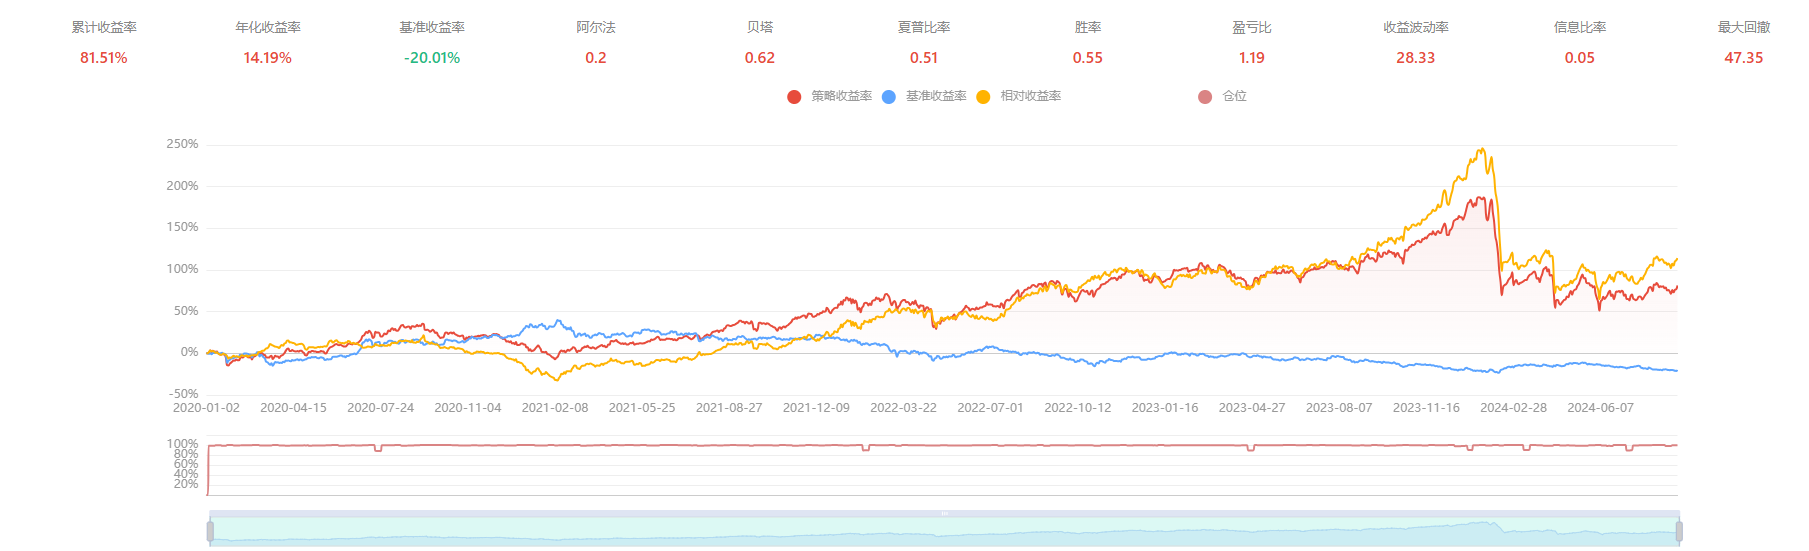Image resolution: width=1809 pixels, height=551 pixels.
Task: Click the 250% y-axis tick label
Action: 182,144
